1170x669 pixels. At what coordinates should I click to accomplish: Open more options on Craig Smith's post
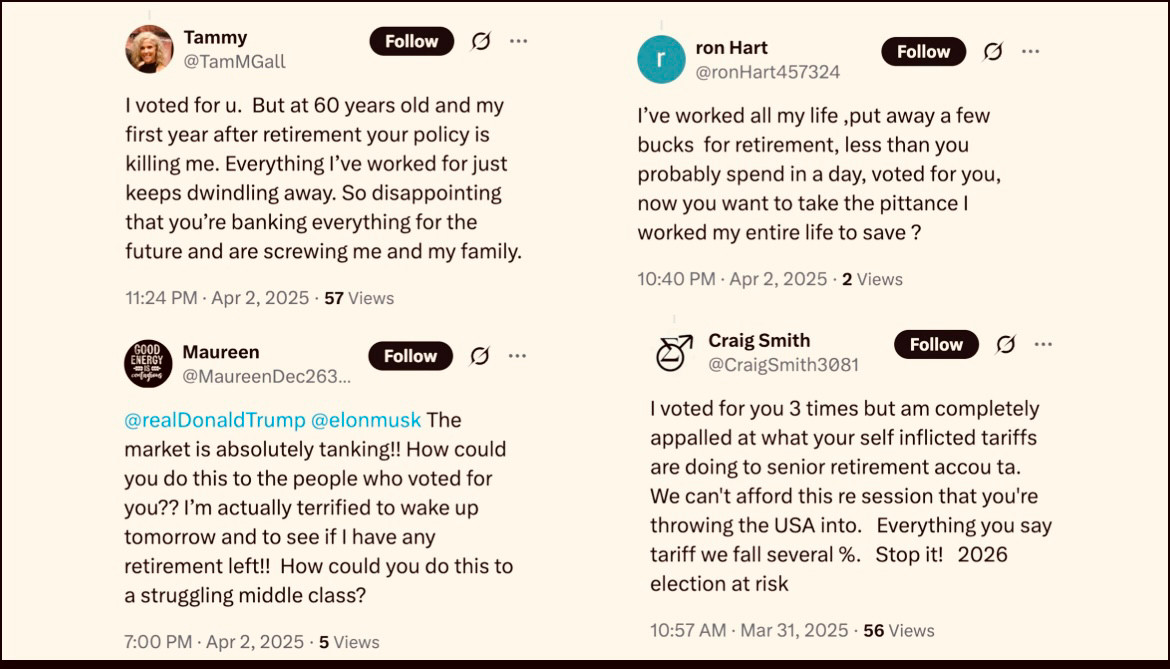pyautogui.click(x=1043, y=344)
